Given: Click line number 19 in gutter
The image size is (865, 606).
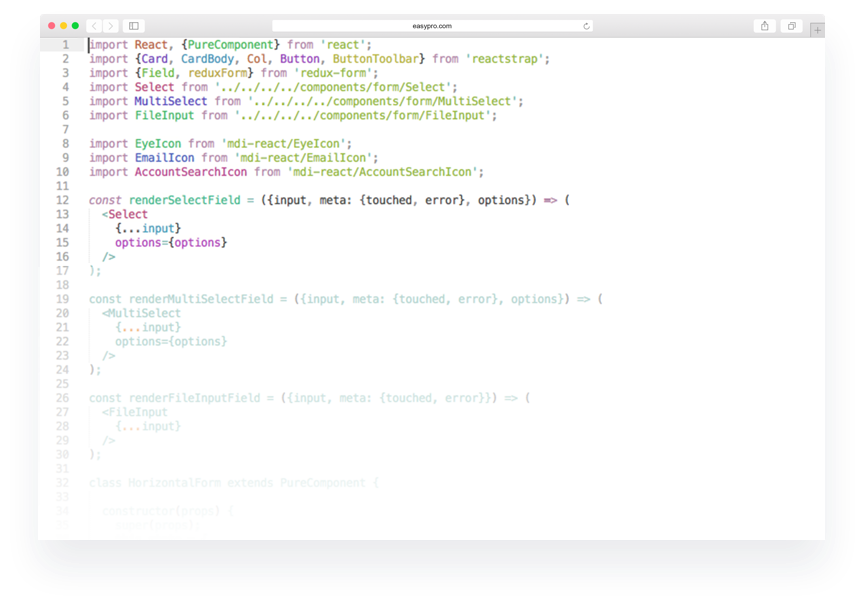Looking at the screenshot, I should pos(63,299).
